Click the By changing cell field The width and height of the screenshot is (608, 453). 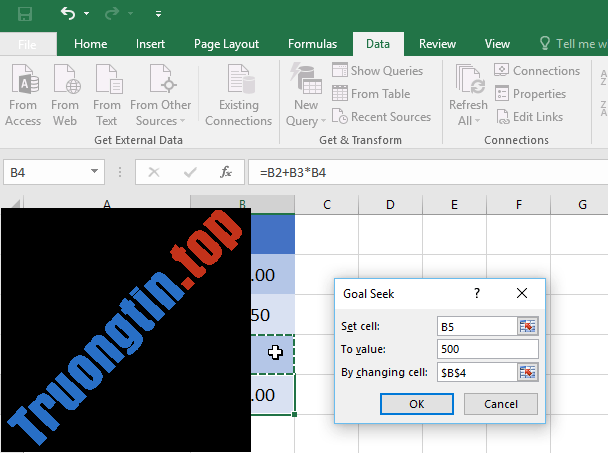point(477,372)
